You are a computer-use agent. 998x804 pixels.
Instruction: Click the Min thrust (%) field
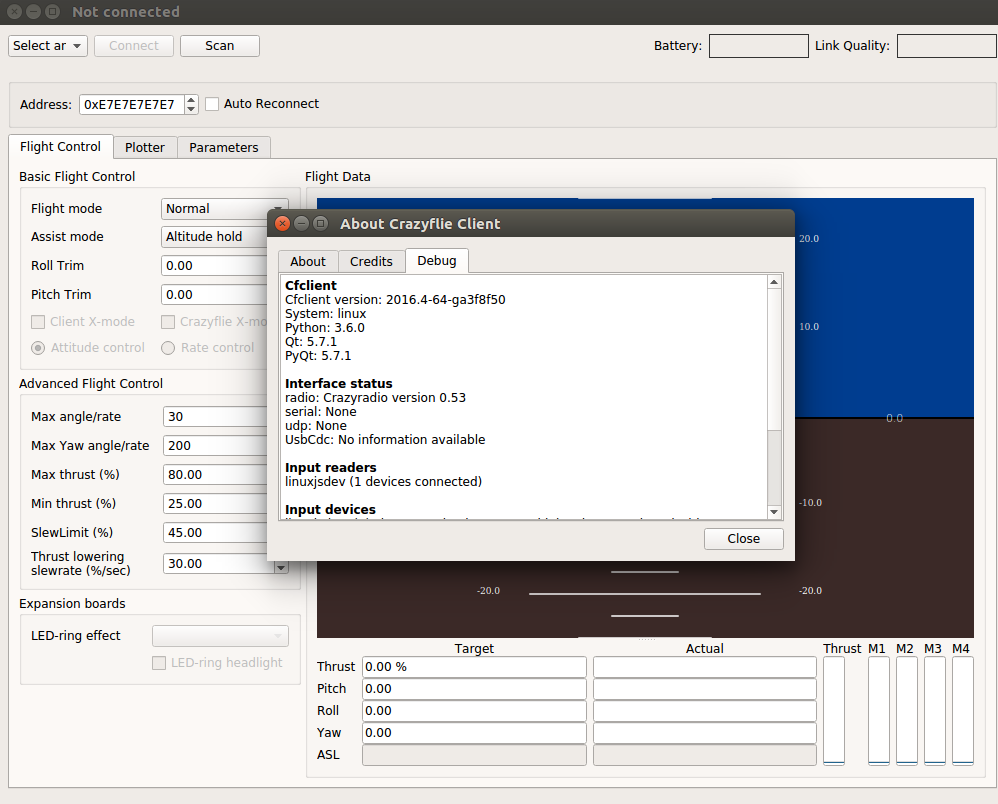tap(215, 504)
